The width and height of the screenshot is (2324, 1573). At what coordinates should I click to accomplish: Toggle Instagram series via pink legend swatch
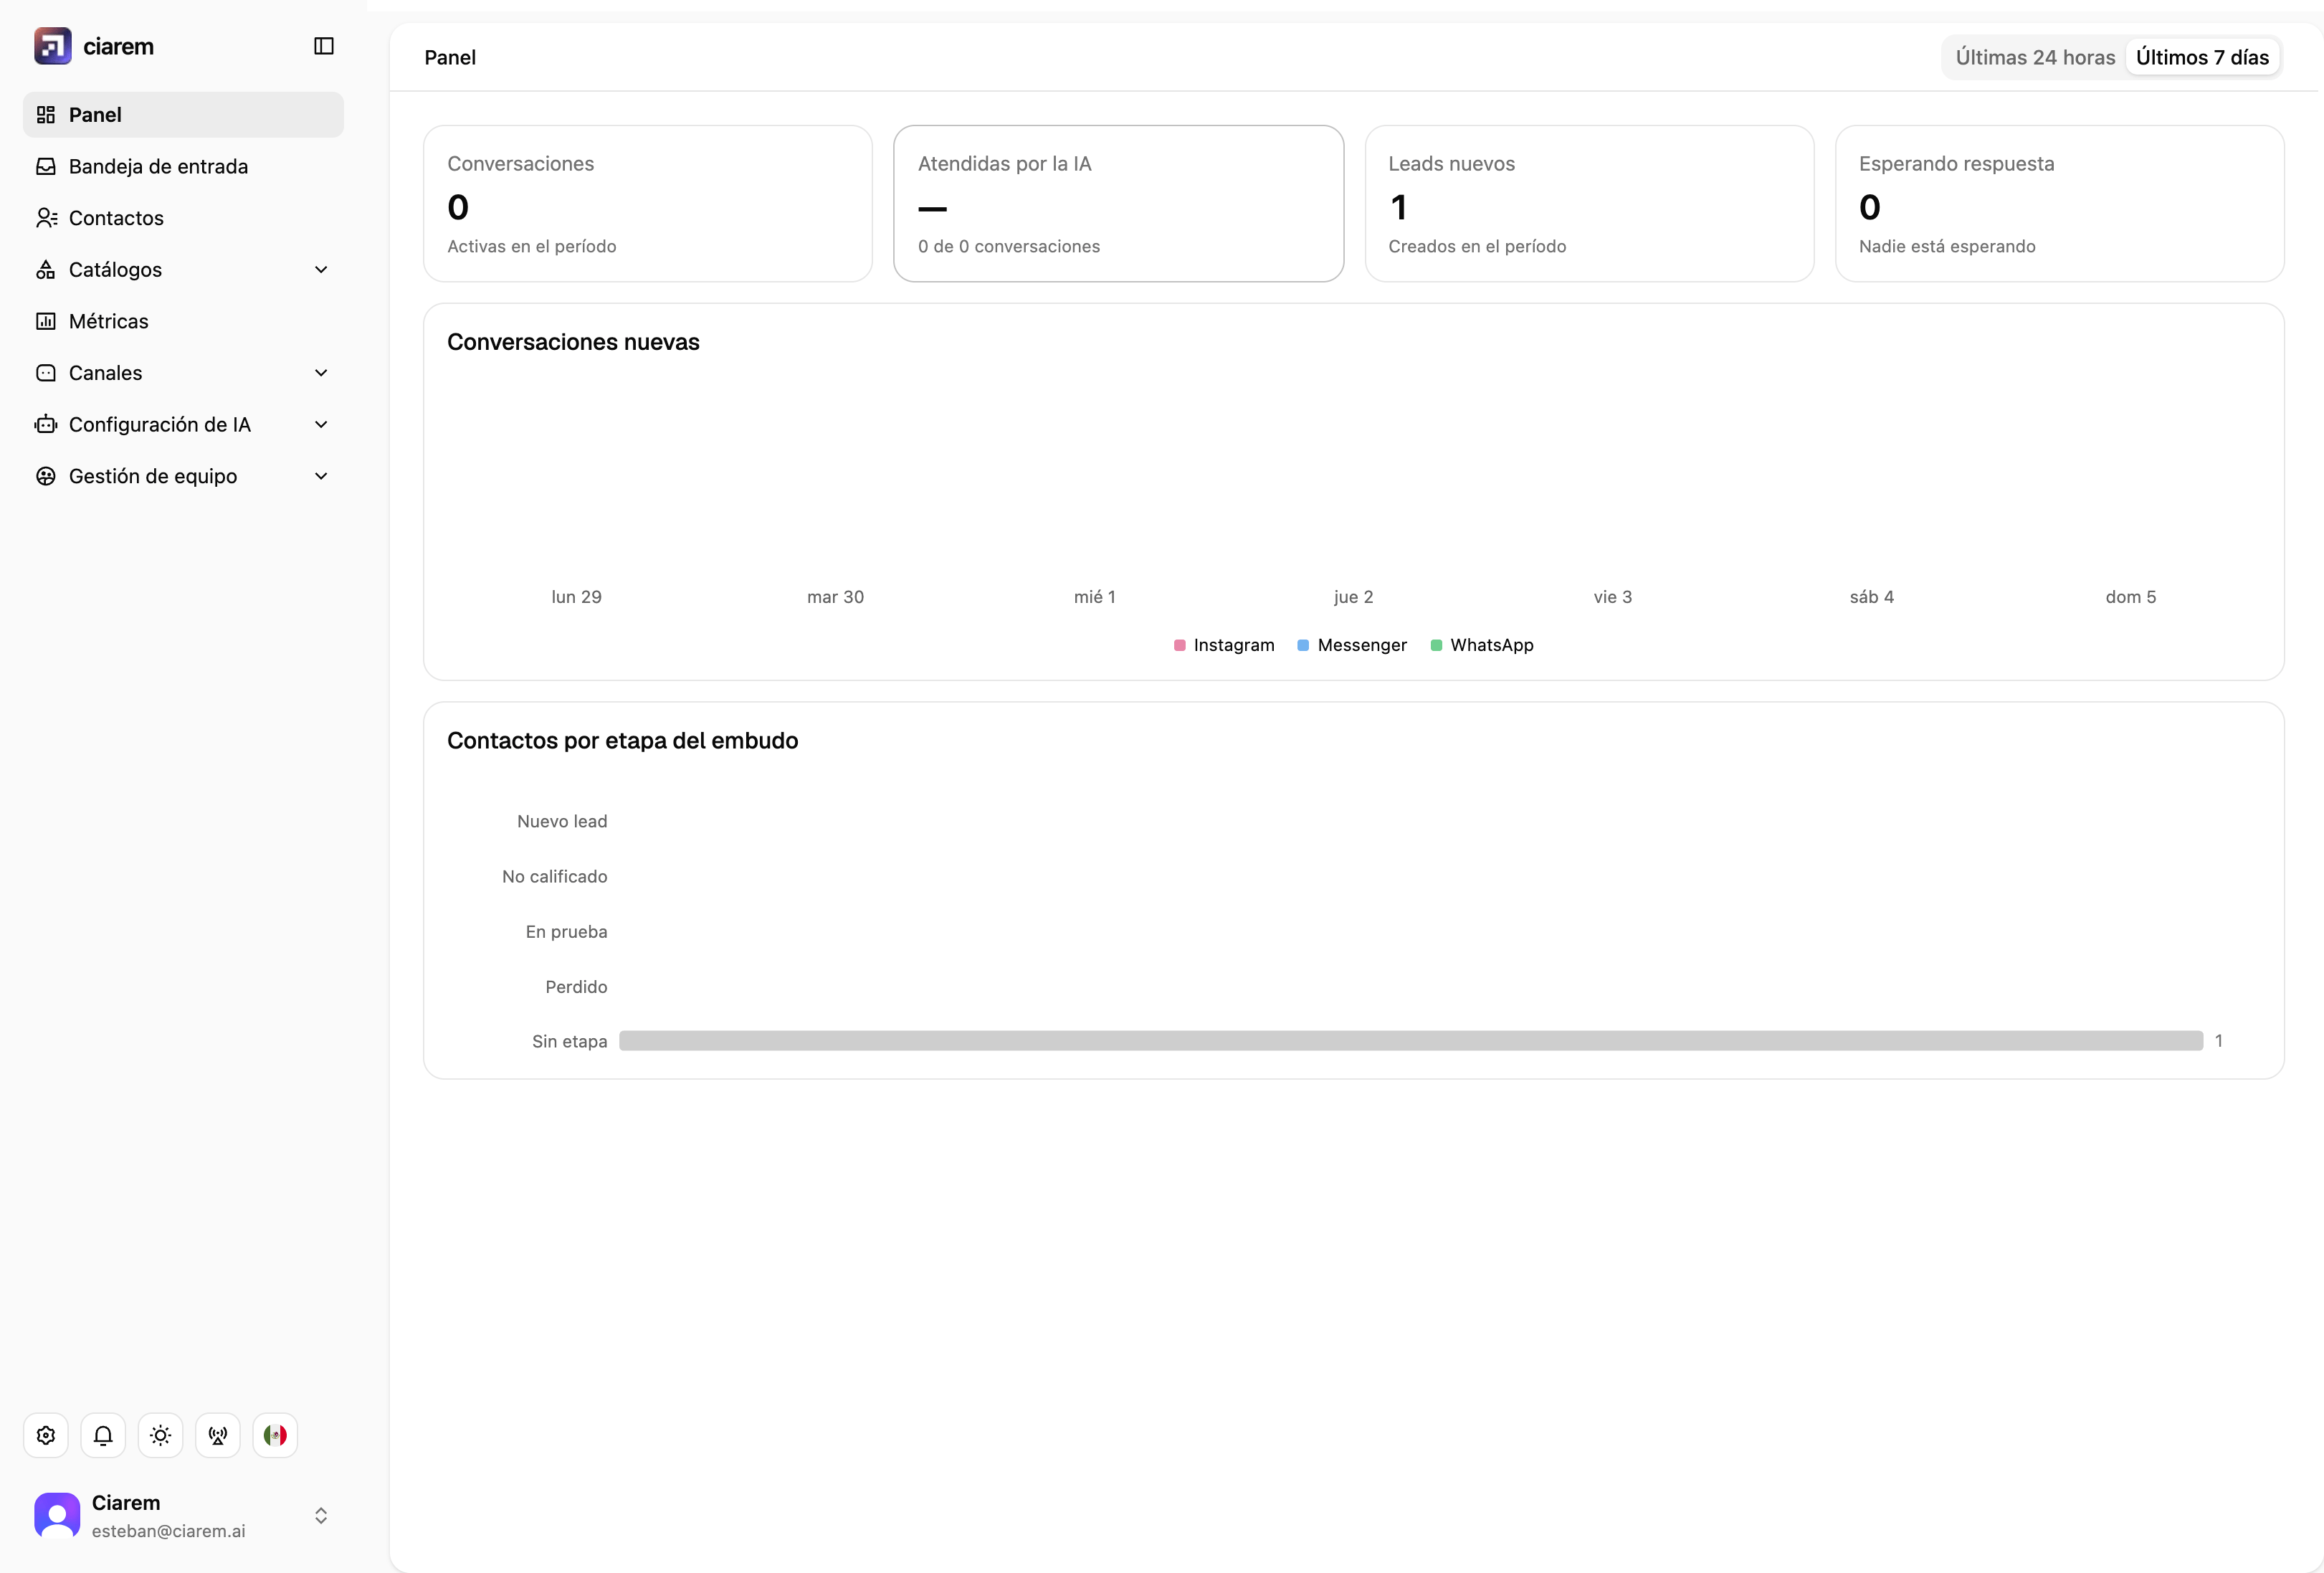(x=1180, y=645)
